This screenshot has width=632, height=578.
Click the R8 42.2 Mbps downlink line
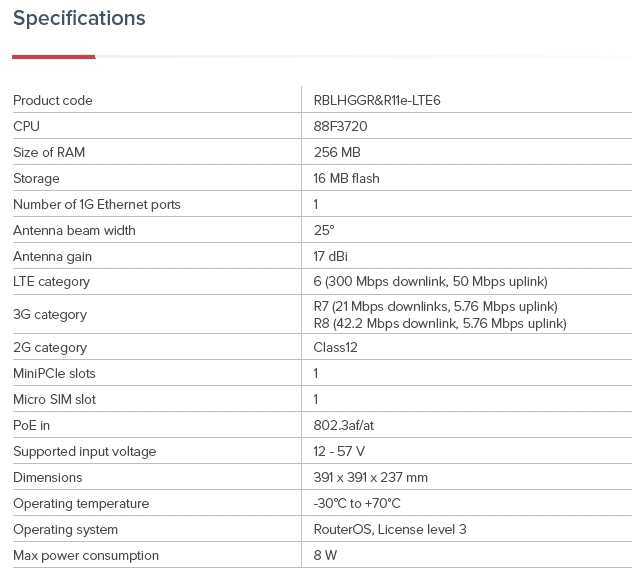[440, 323]
